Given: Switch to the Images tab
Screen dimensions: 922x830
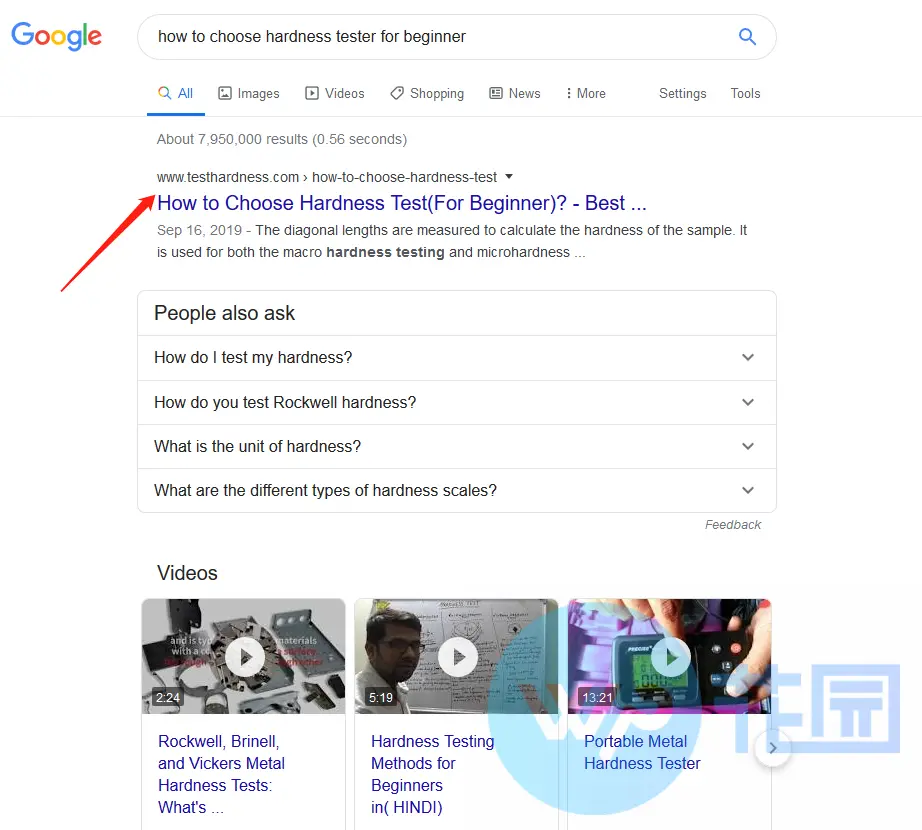Looking at the screenshot, I should coord(249,93).
